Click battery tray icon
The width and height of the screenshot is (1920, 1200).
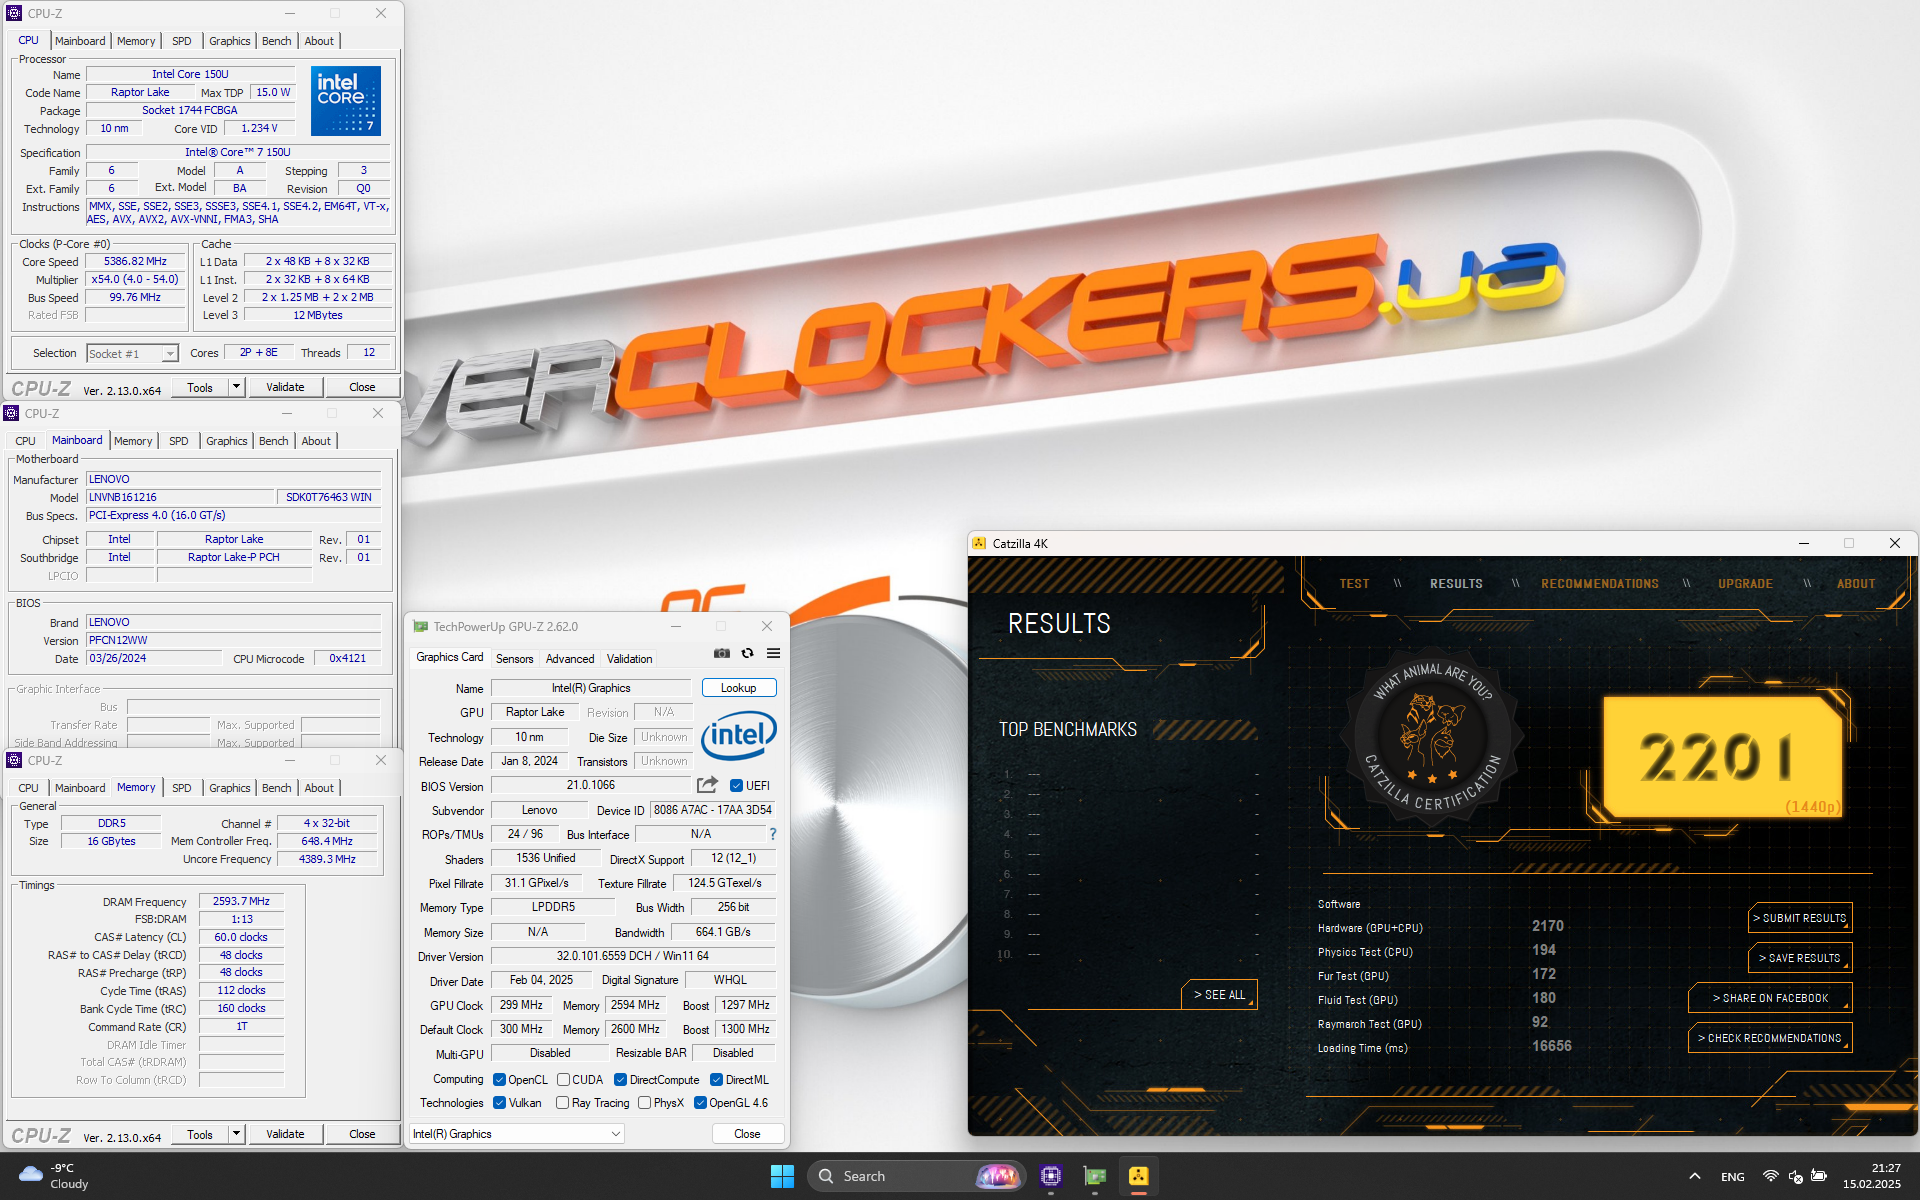tap(1819, 1176)
